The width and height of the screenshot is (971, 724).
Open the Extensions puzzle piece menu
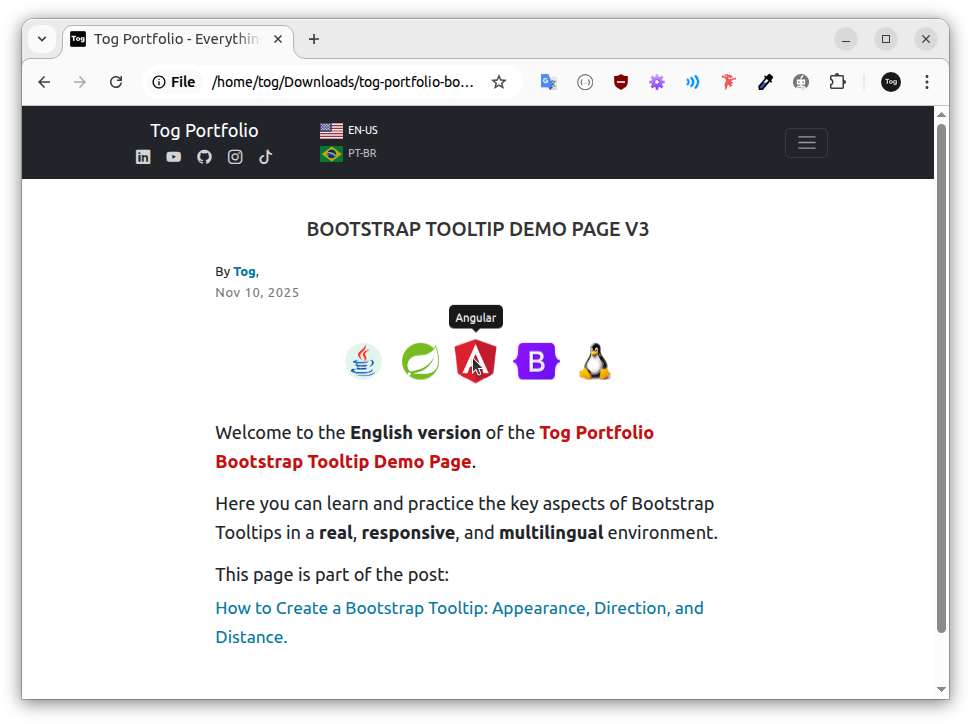point(837,82)
